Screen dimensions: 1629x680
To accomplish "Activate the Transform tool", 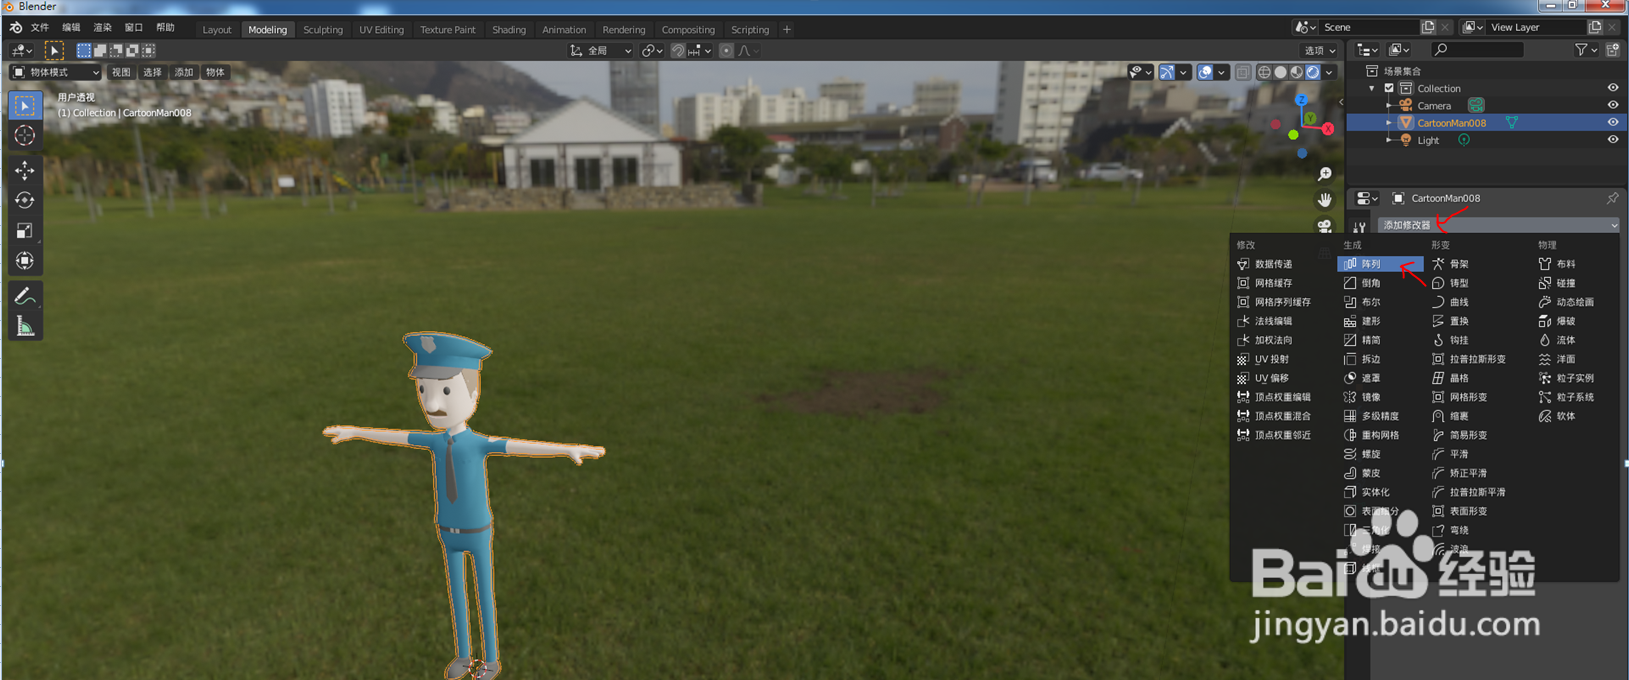I will 25,261.
